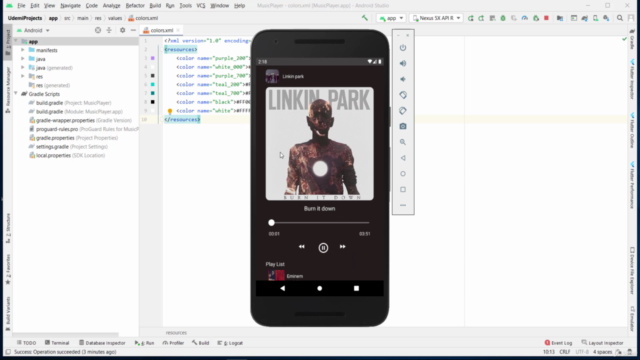Tap Android home navigation button on phone

coord(320,288)
